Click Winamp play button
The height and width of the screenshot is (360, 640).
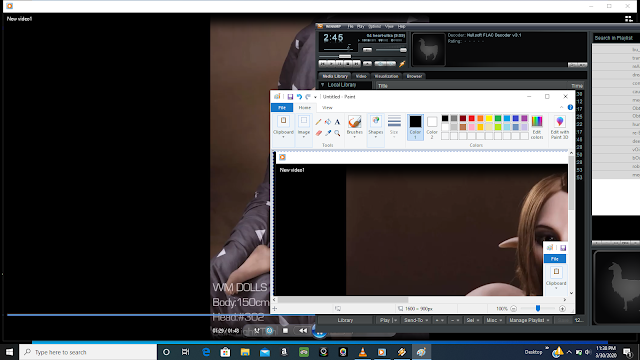click(331, 64)
